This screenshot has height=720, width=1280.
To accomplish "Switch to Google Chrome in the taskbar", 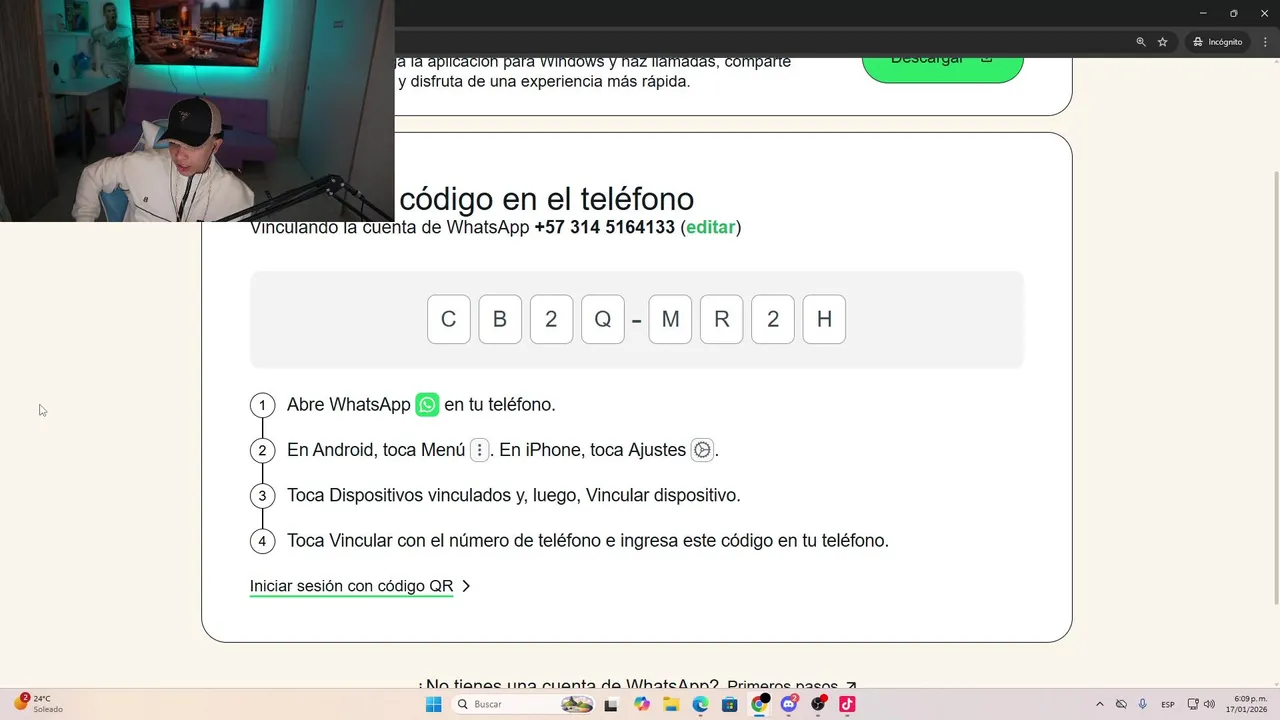I will coord(759,704).
